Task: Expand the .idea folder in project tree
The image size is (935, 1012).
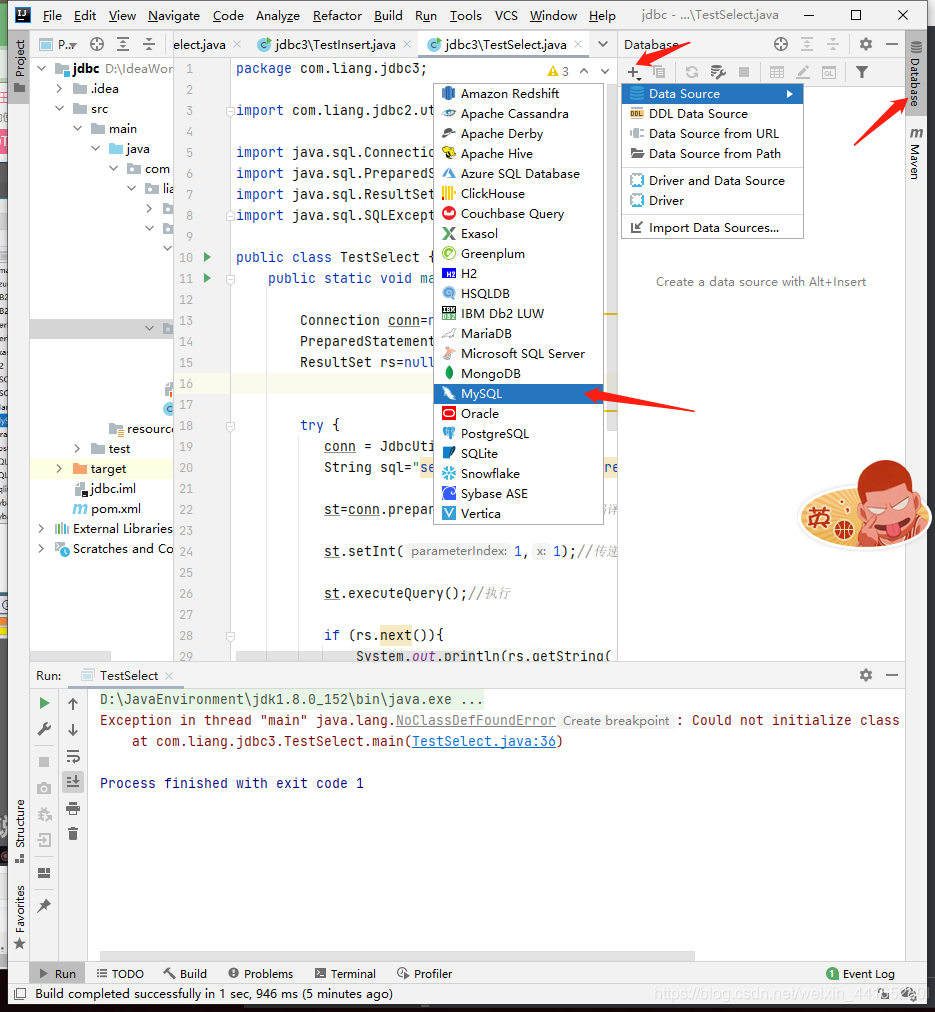Action: tap(59, 88)
